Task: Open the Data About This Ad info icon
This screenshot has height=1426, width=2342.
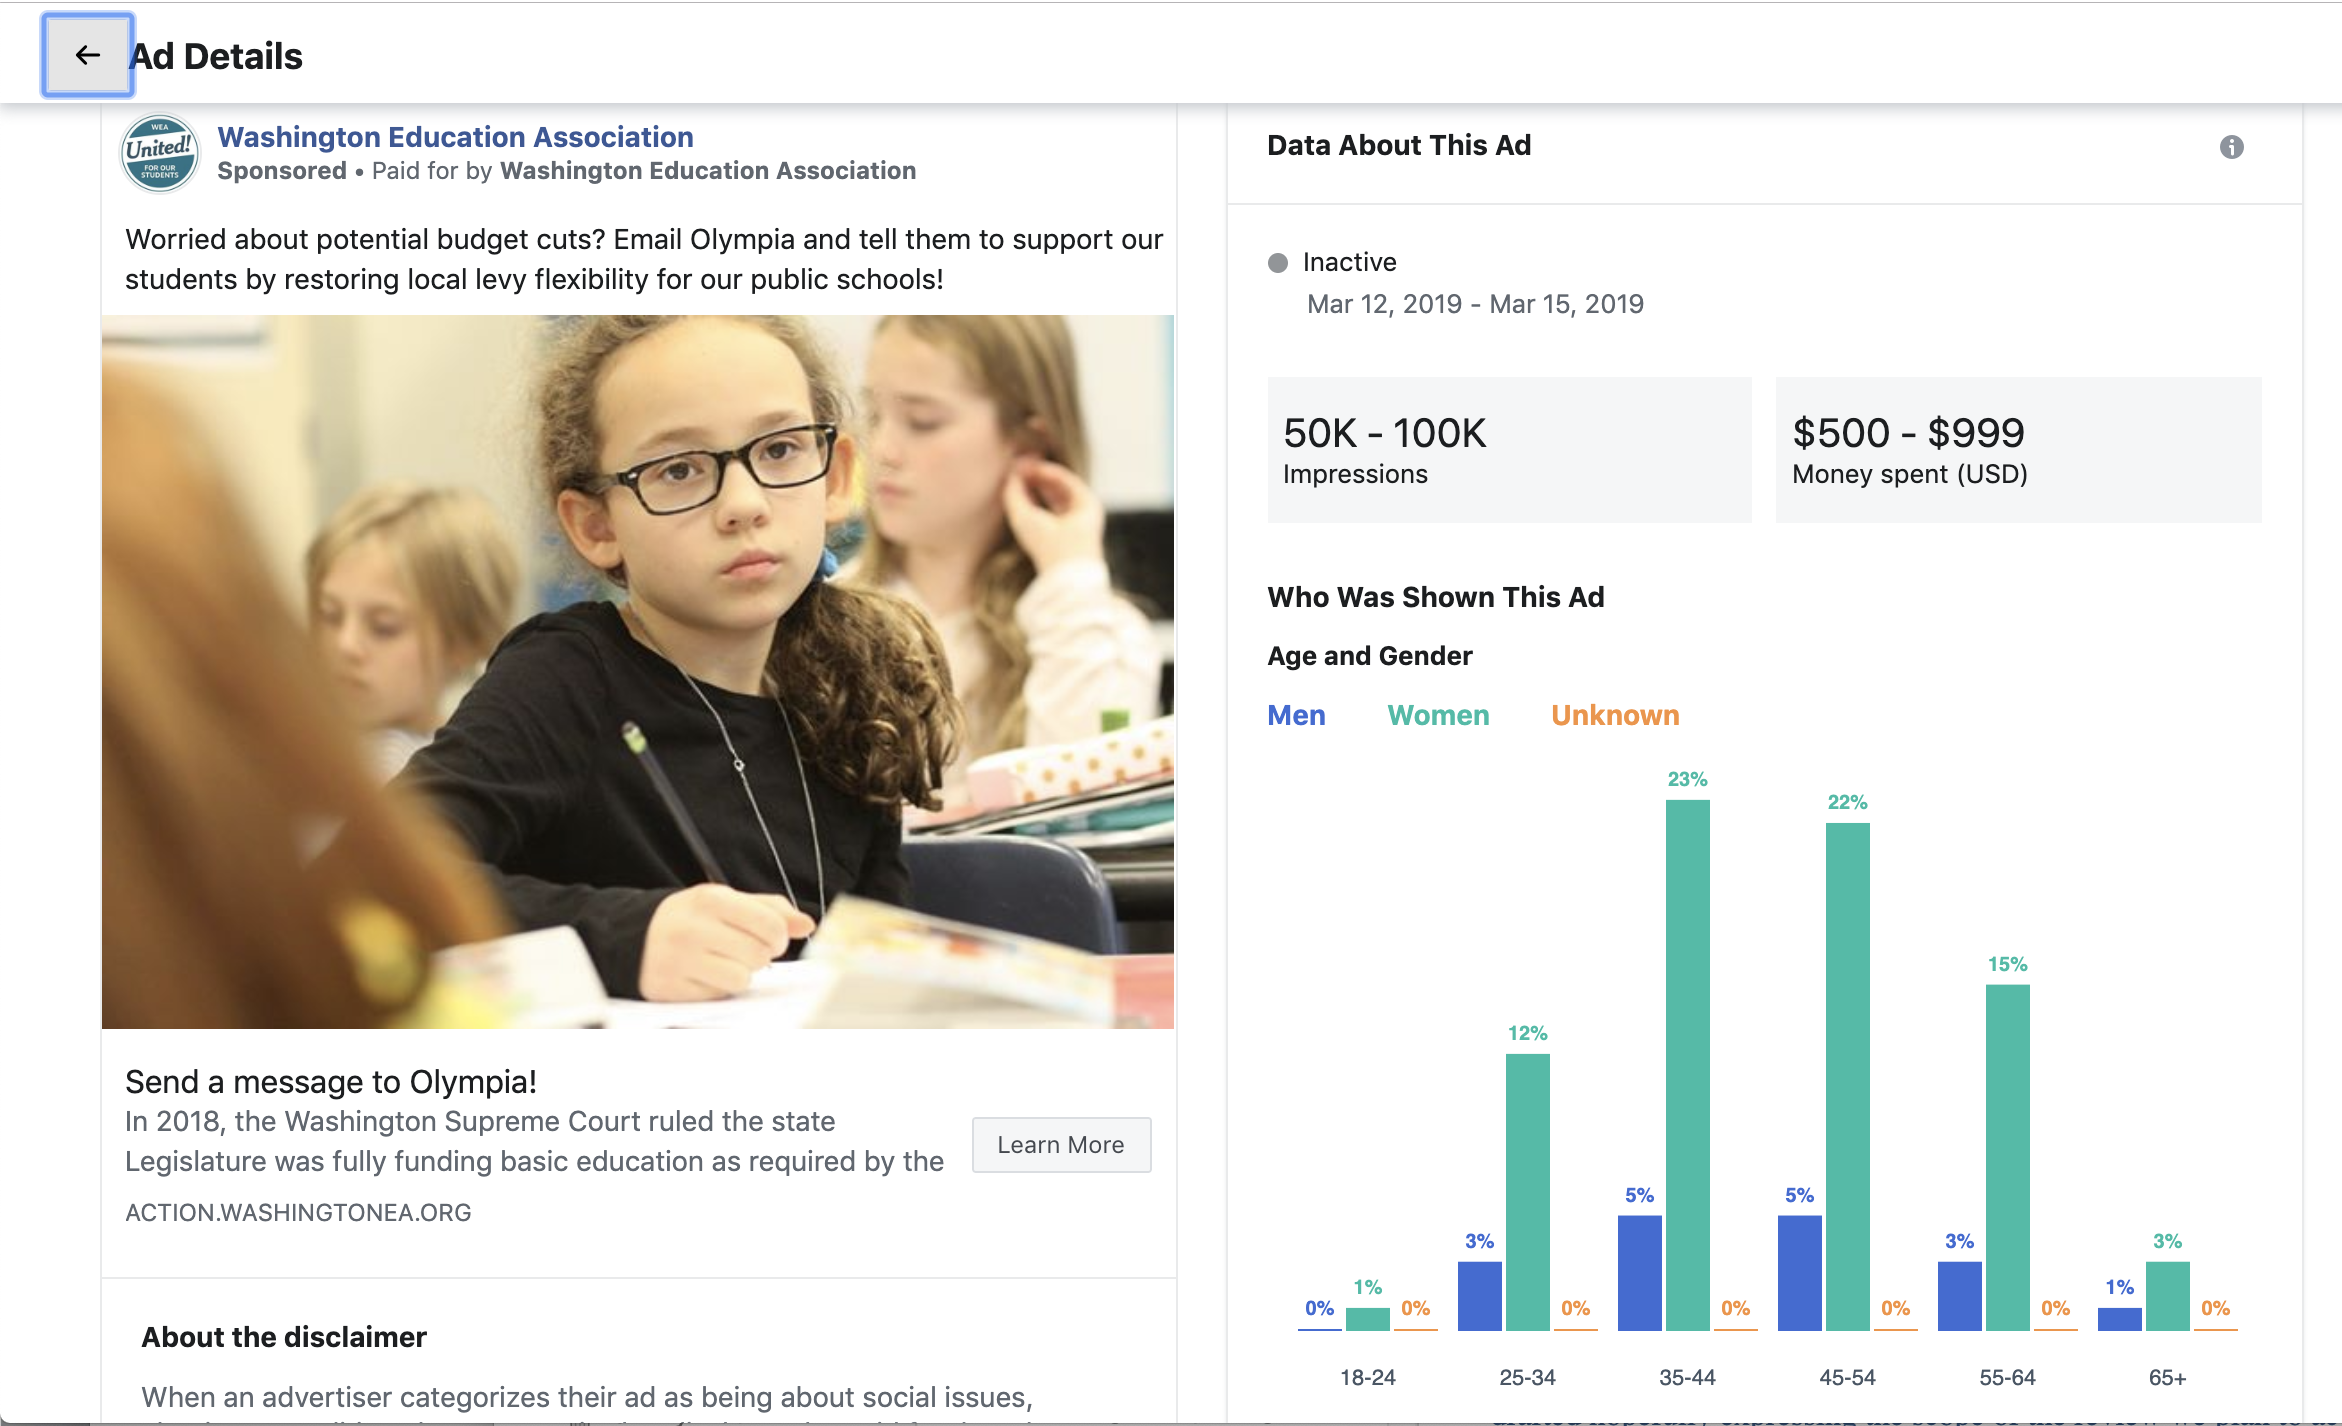Action: click(x=2231, y=147)
